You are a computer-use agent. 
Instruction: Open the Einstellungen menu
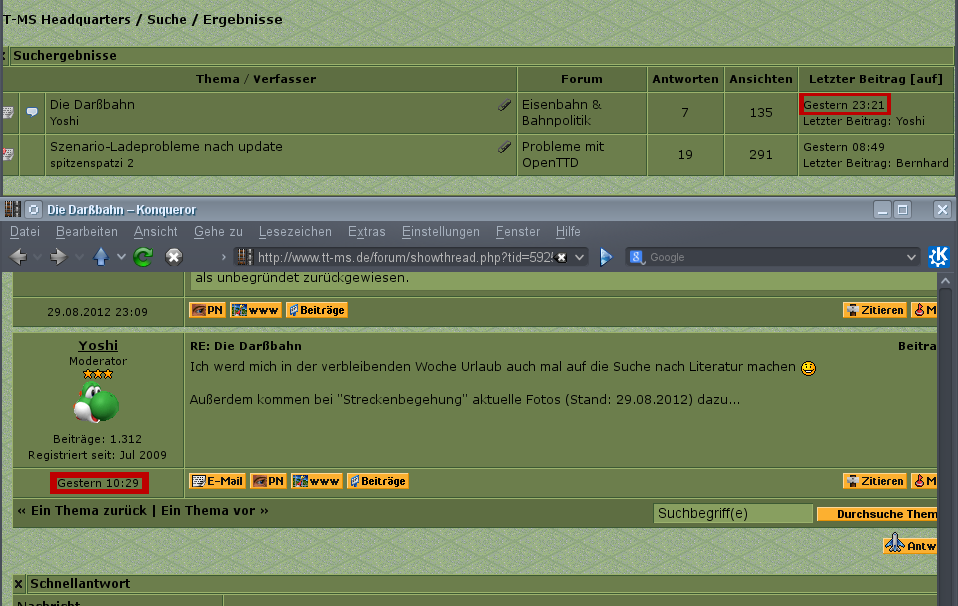tap(440, 232)
